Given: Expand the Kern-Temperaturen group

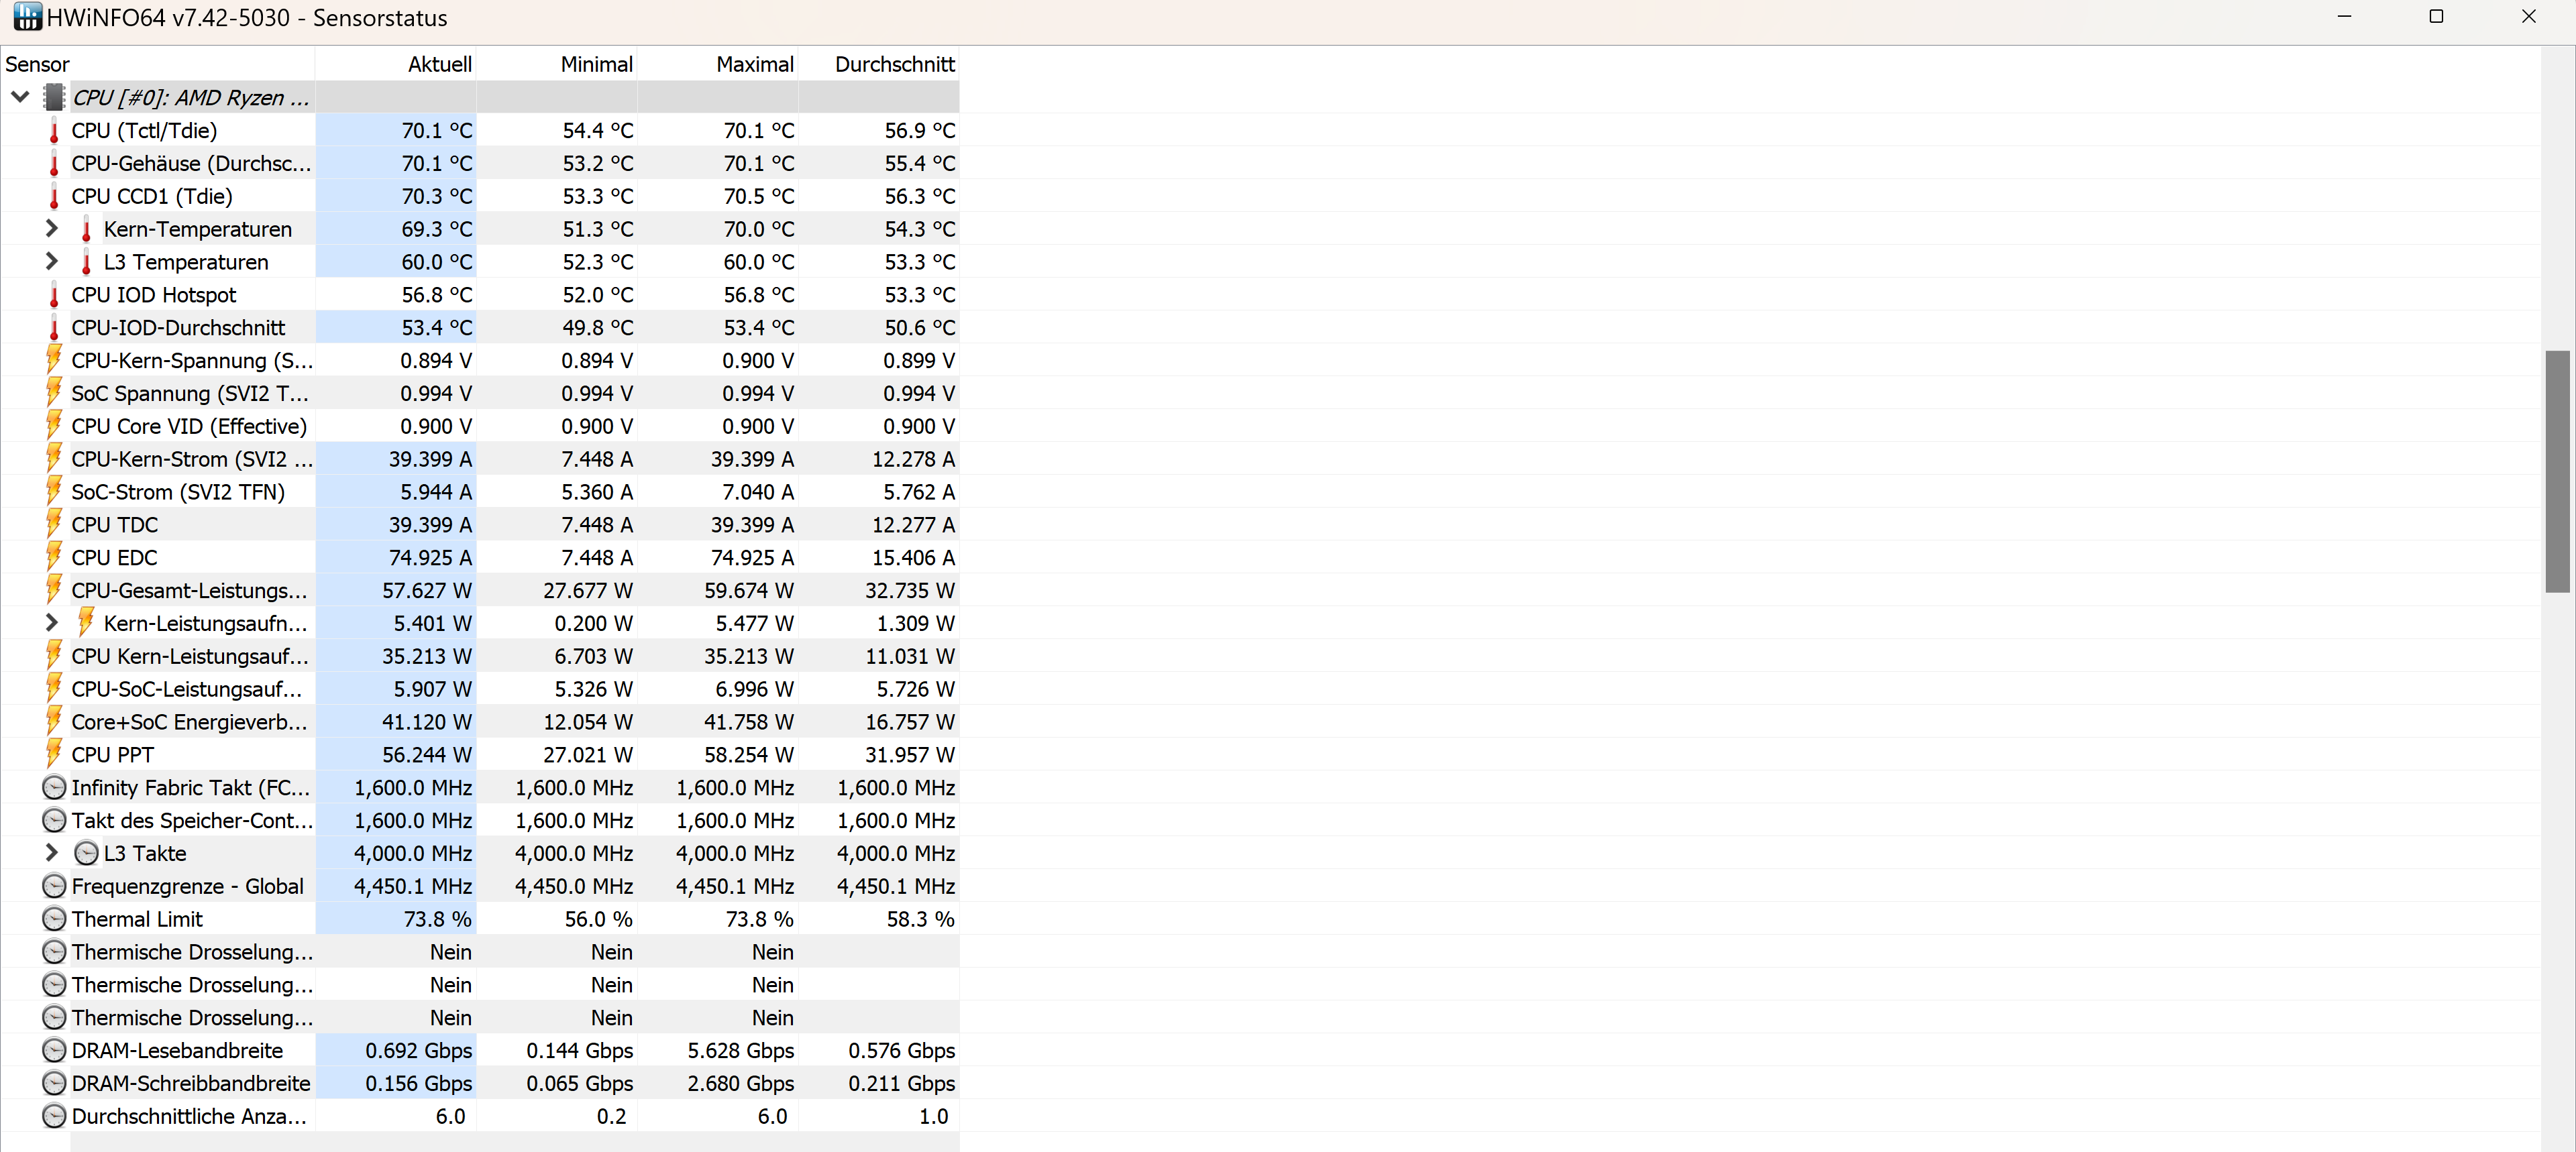Looking at the screenshot, I should click(51, 228).
